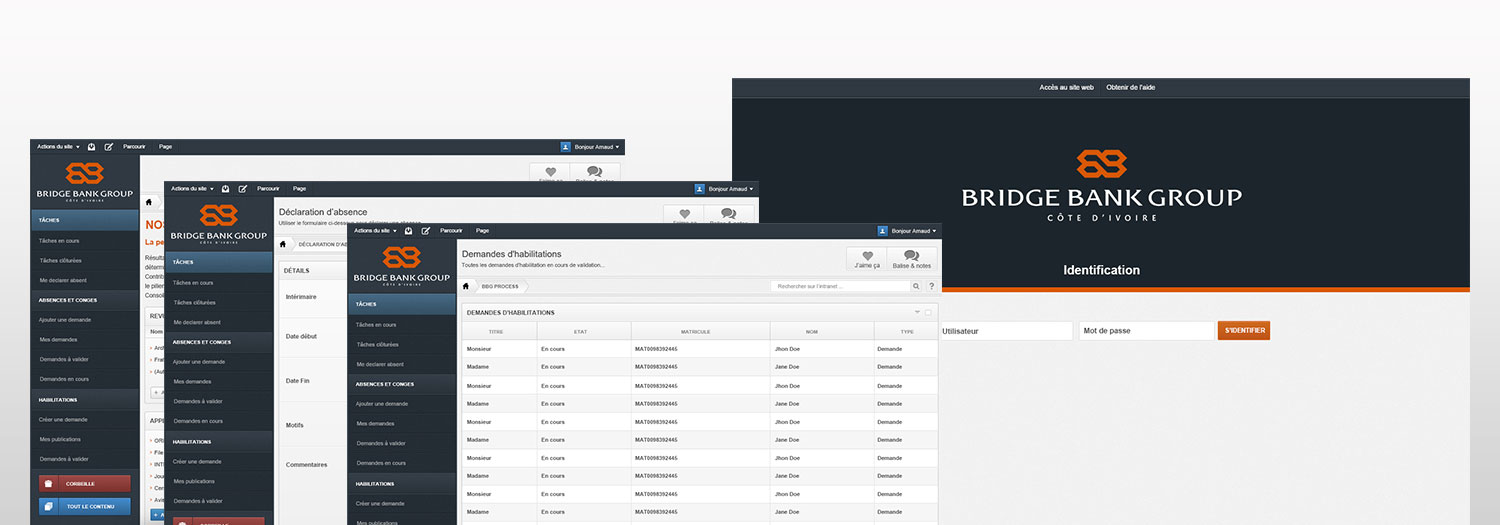The height and width of the screenshot is (525, 1500).
Task: Open Actions du site dropdown in the leftmost back window
Action: 59,146
